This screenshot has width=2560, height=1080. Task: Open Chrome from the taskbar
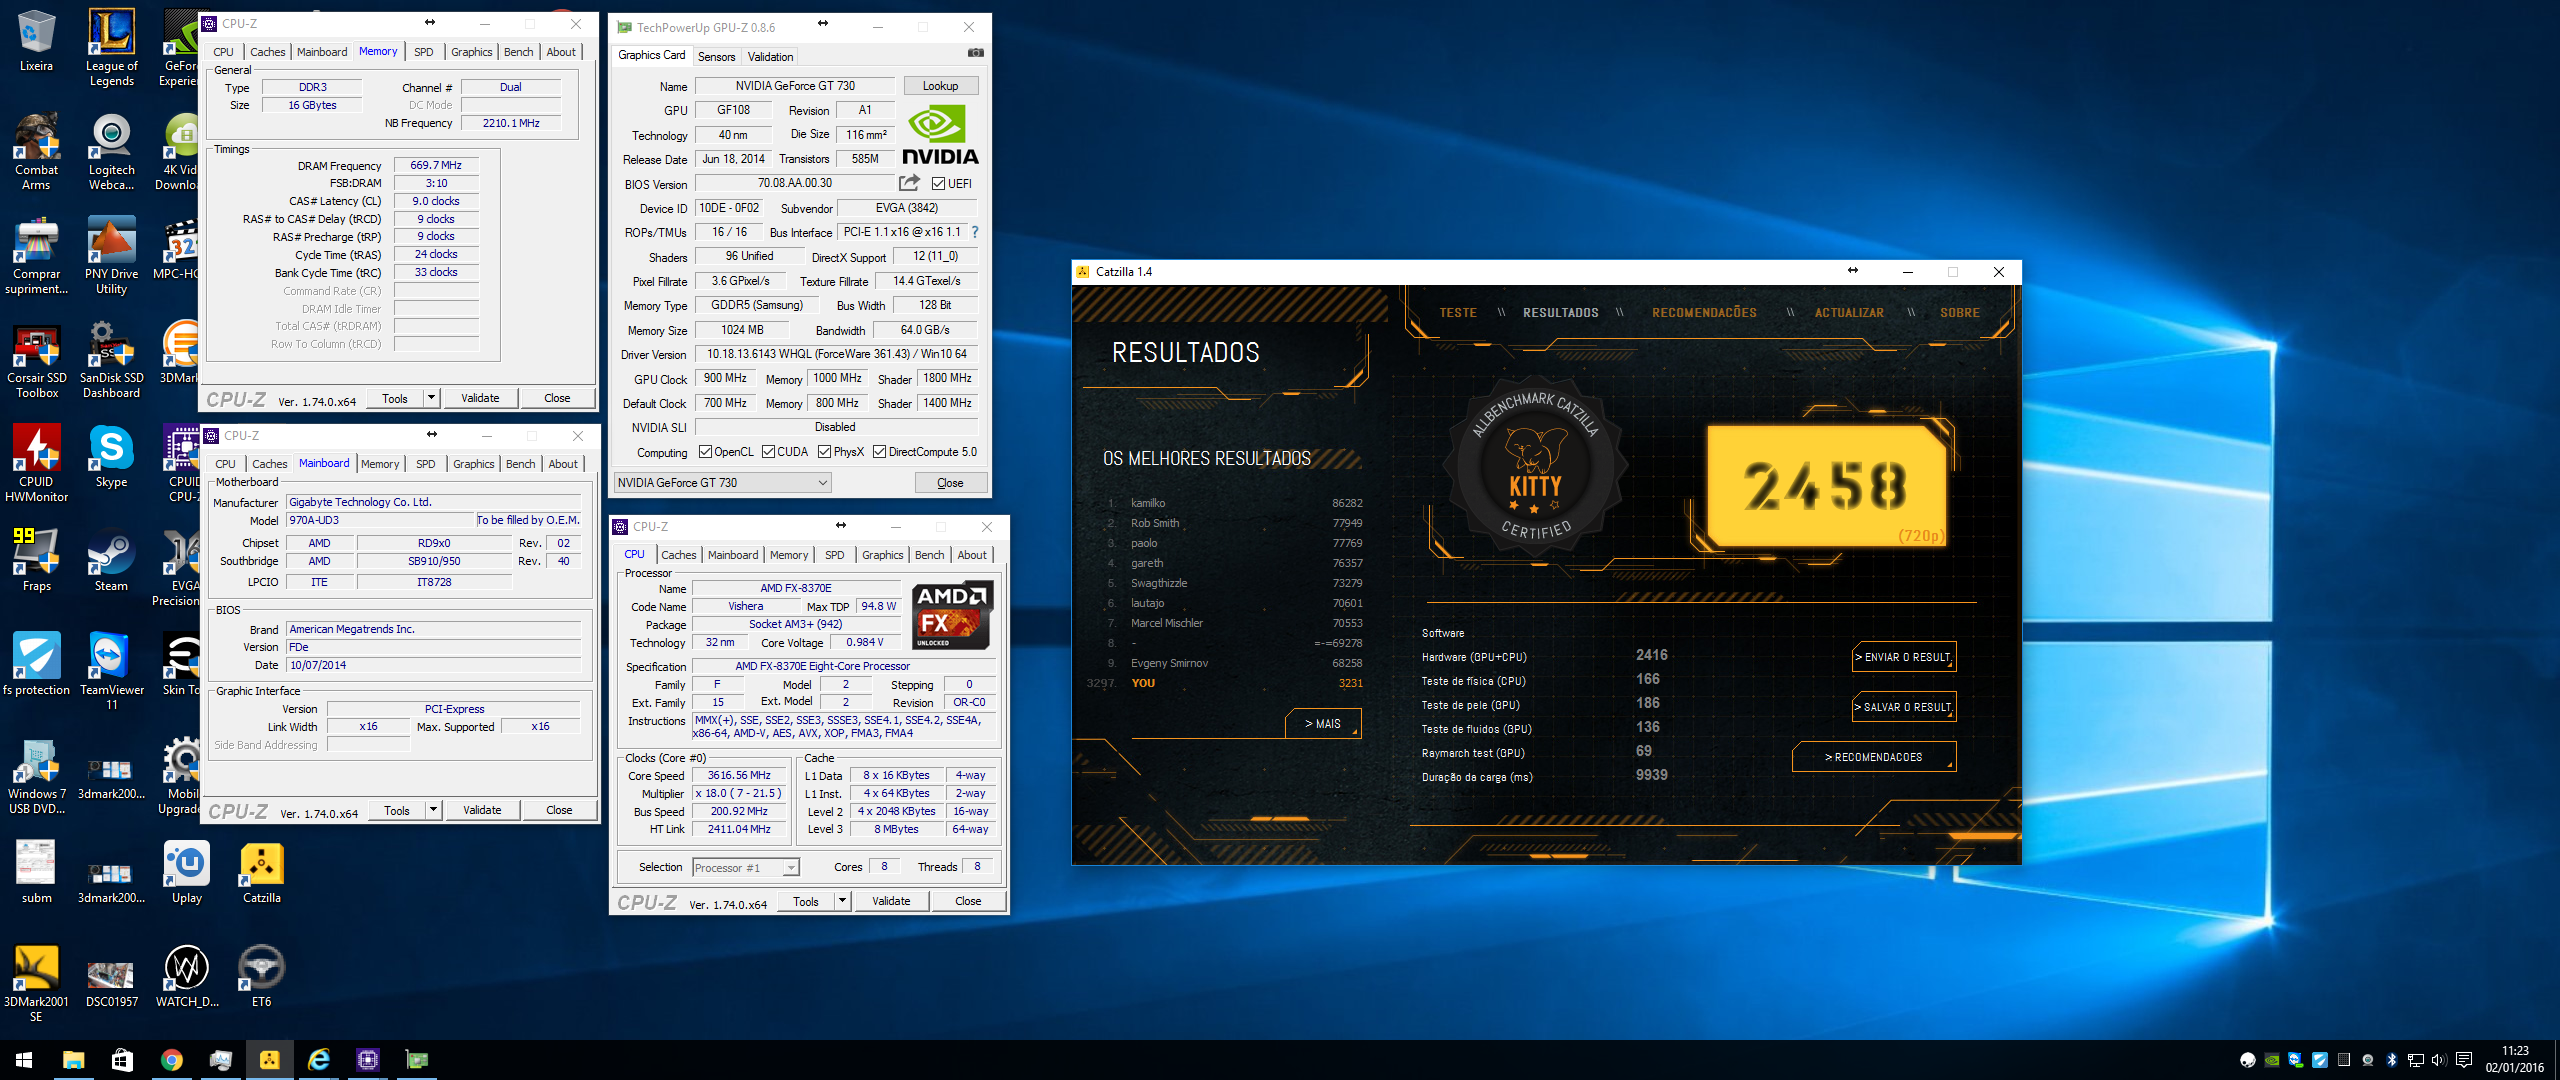172,1060
